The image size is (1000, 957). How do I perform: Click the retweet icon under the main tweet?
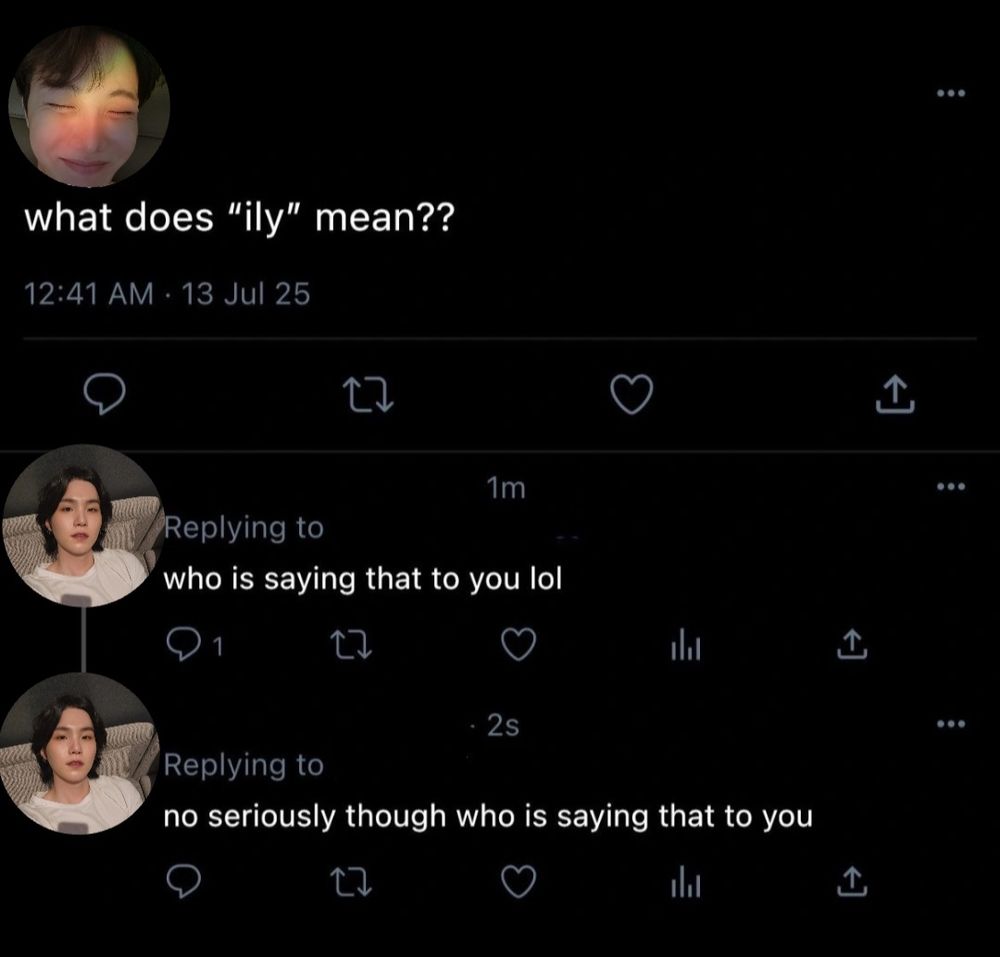[x=369, y=396]
